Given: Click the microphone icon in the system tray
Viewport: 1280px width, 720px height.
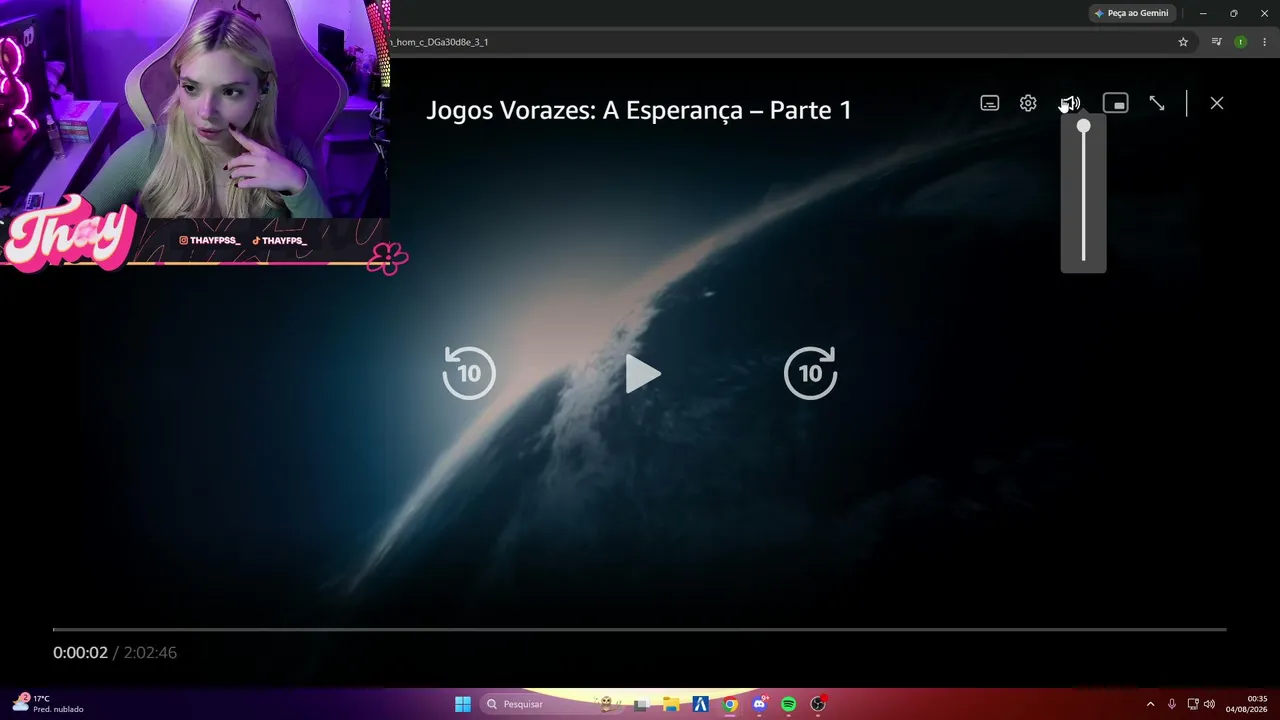Looking at the screenshot, I should coord(1172,704).
